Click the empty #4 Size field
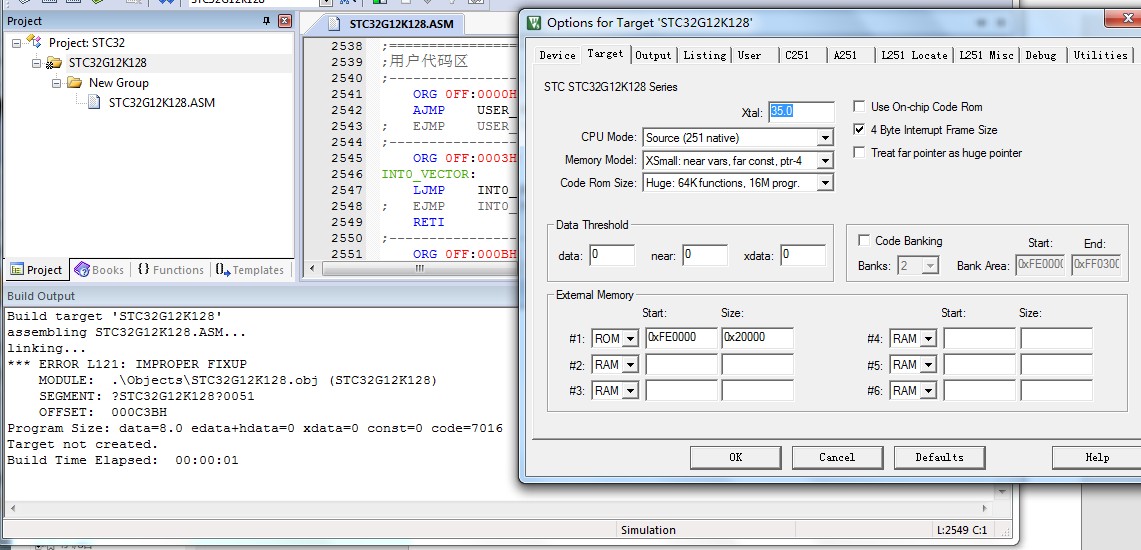Screen dimensions: 1141x550 click(x=1057, y=338)
